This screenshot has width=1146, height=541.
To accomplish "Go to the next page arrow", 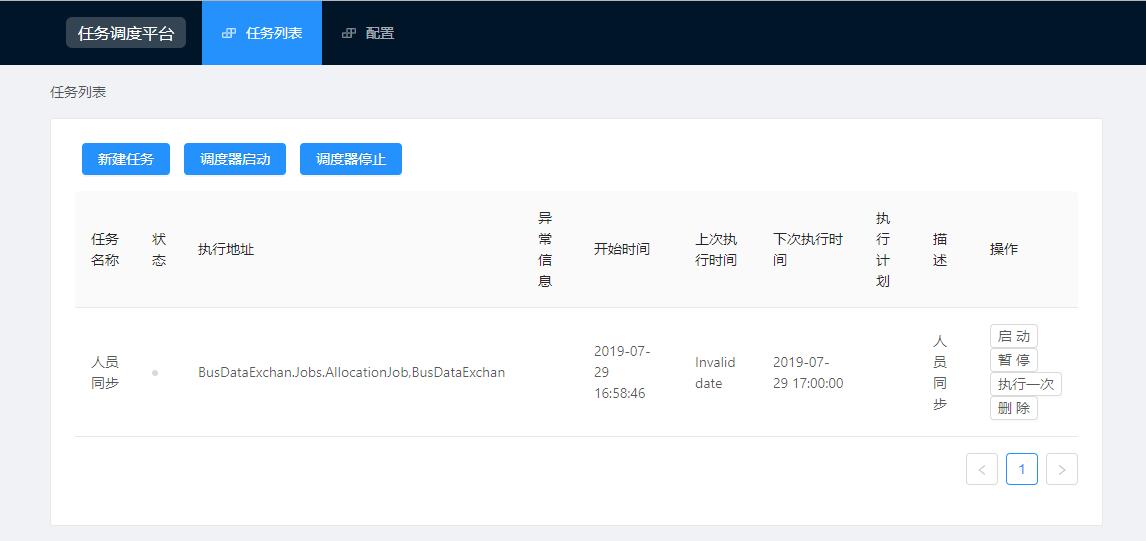I will (x=1061, y=469).
